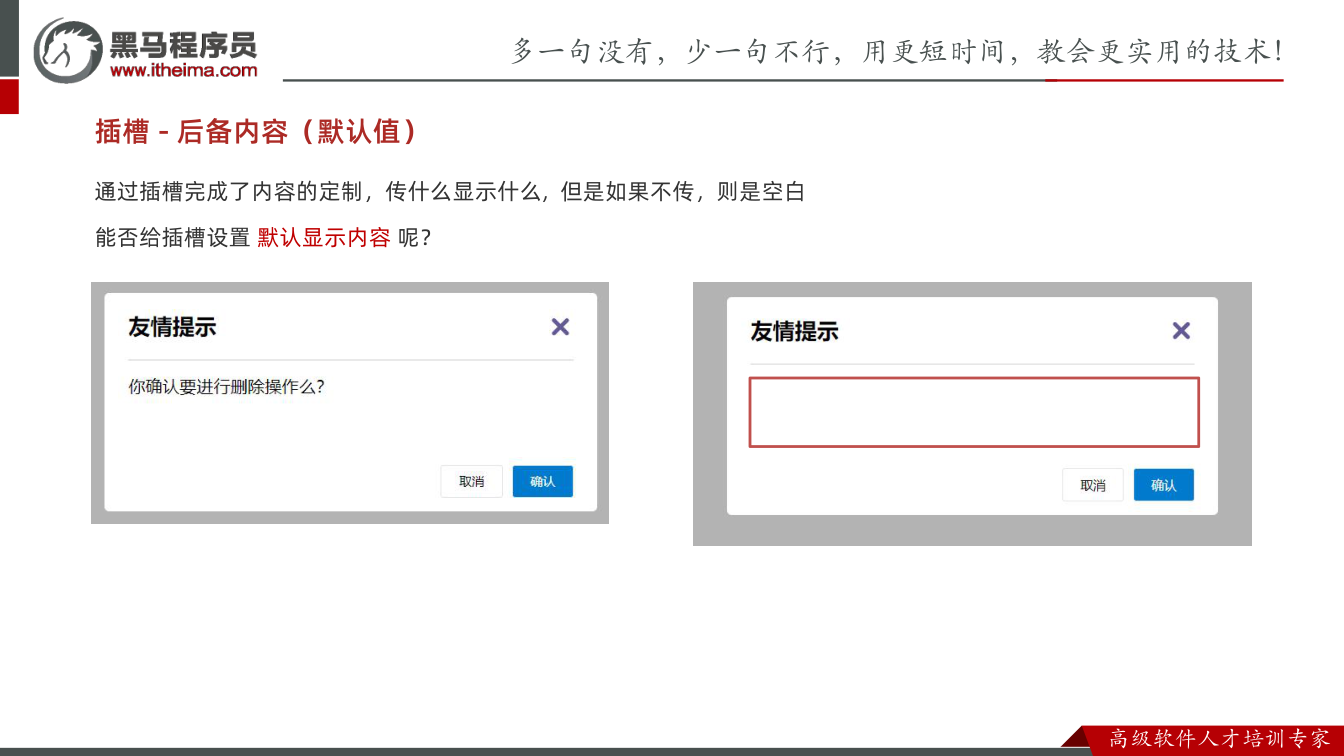
Task: Close the right 友情提示 dialog with X
Action: (x=1181, y=331)
